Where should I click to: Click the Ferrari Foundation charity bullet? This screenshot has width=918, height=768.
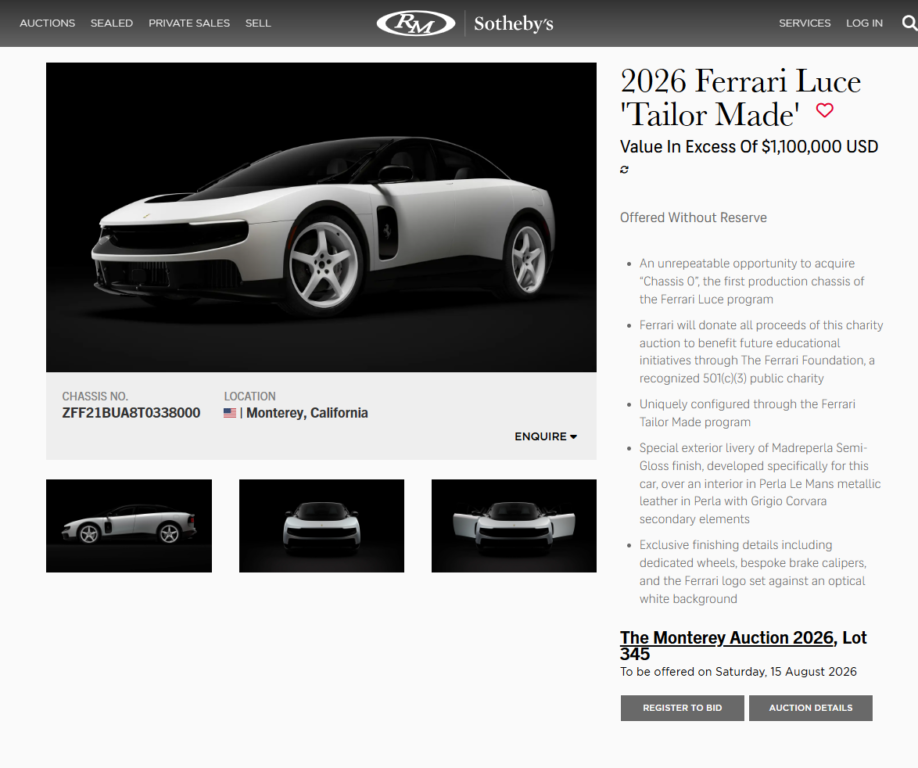coord(761,351)
